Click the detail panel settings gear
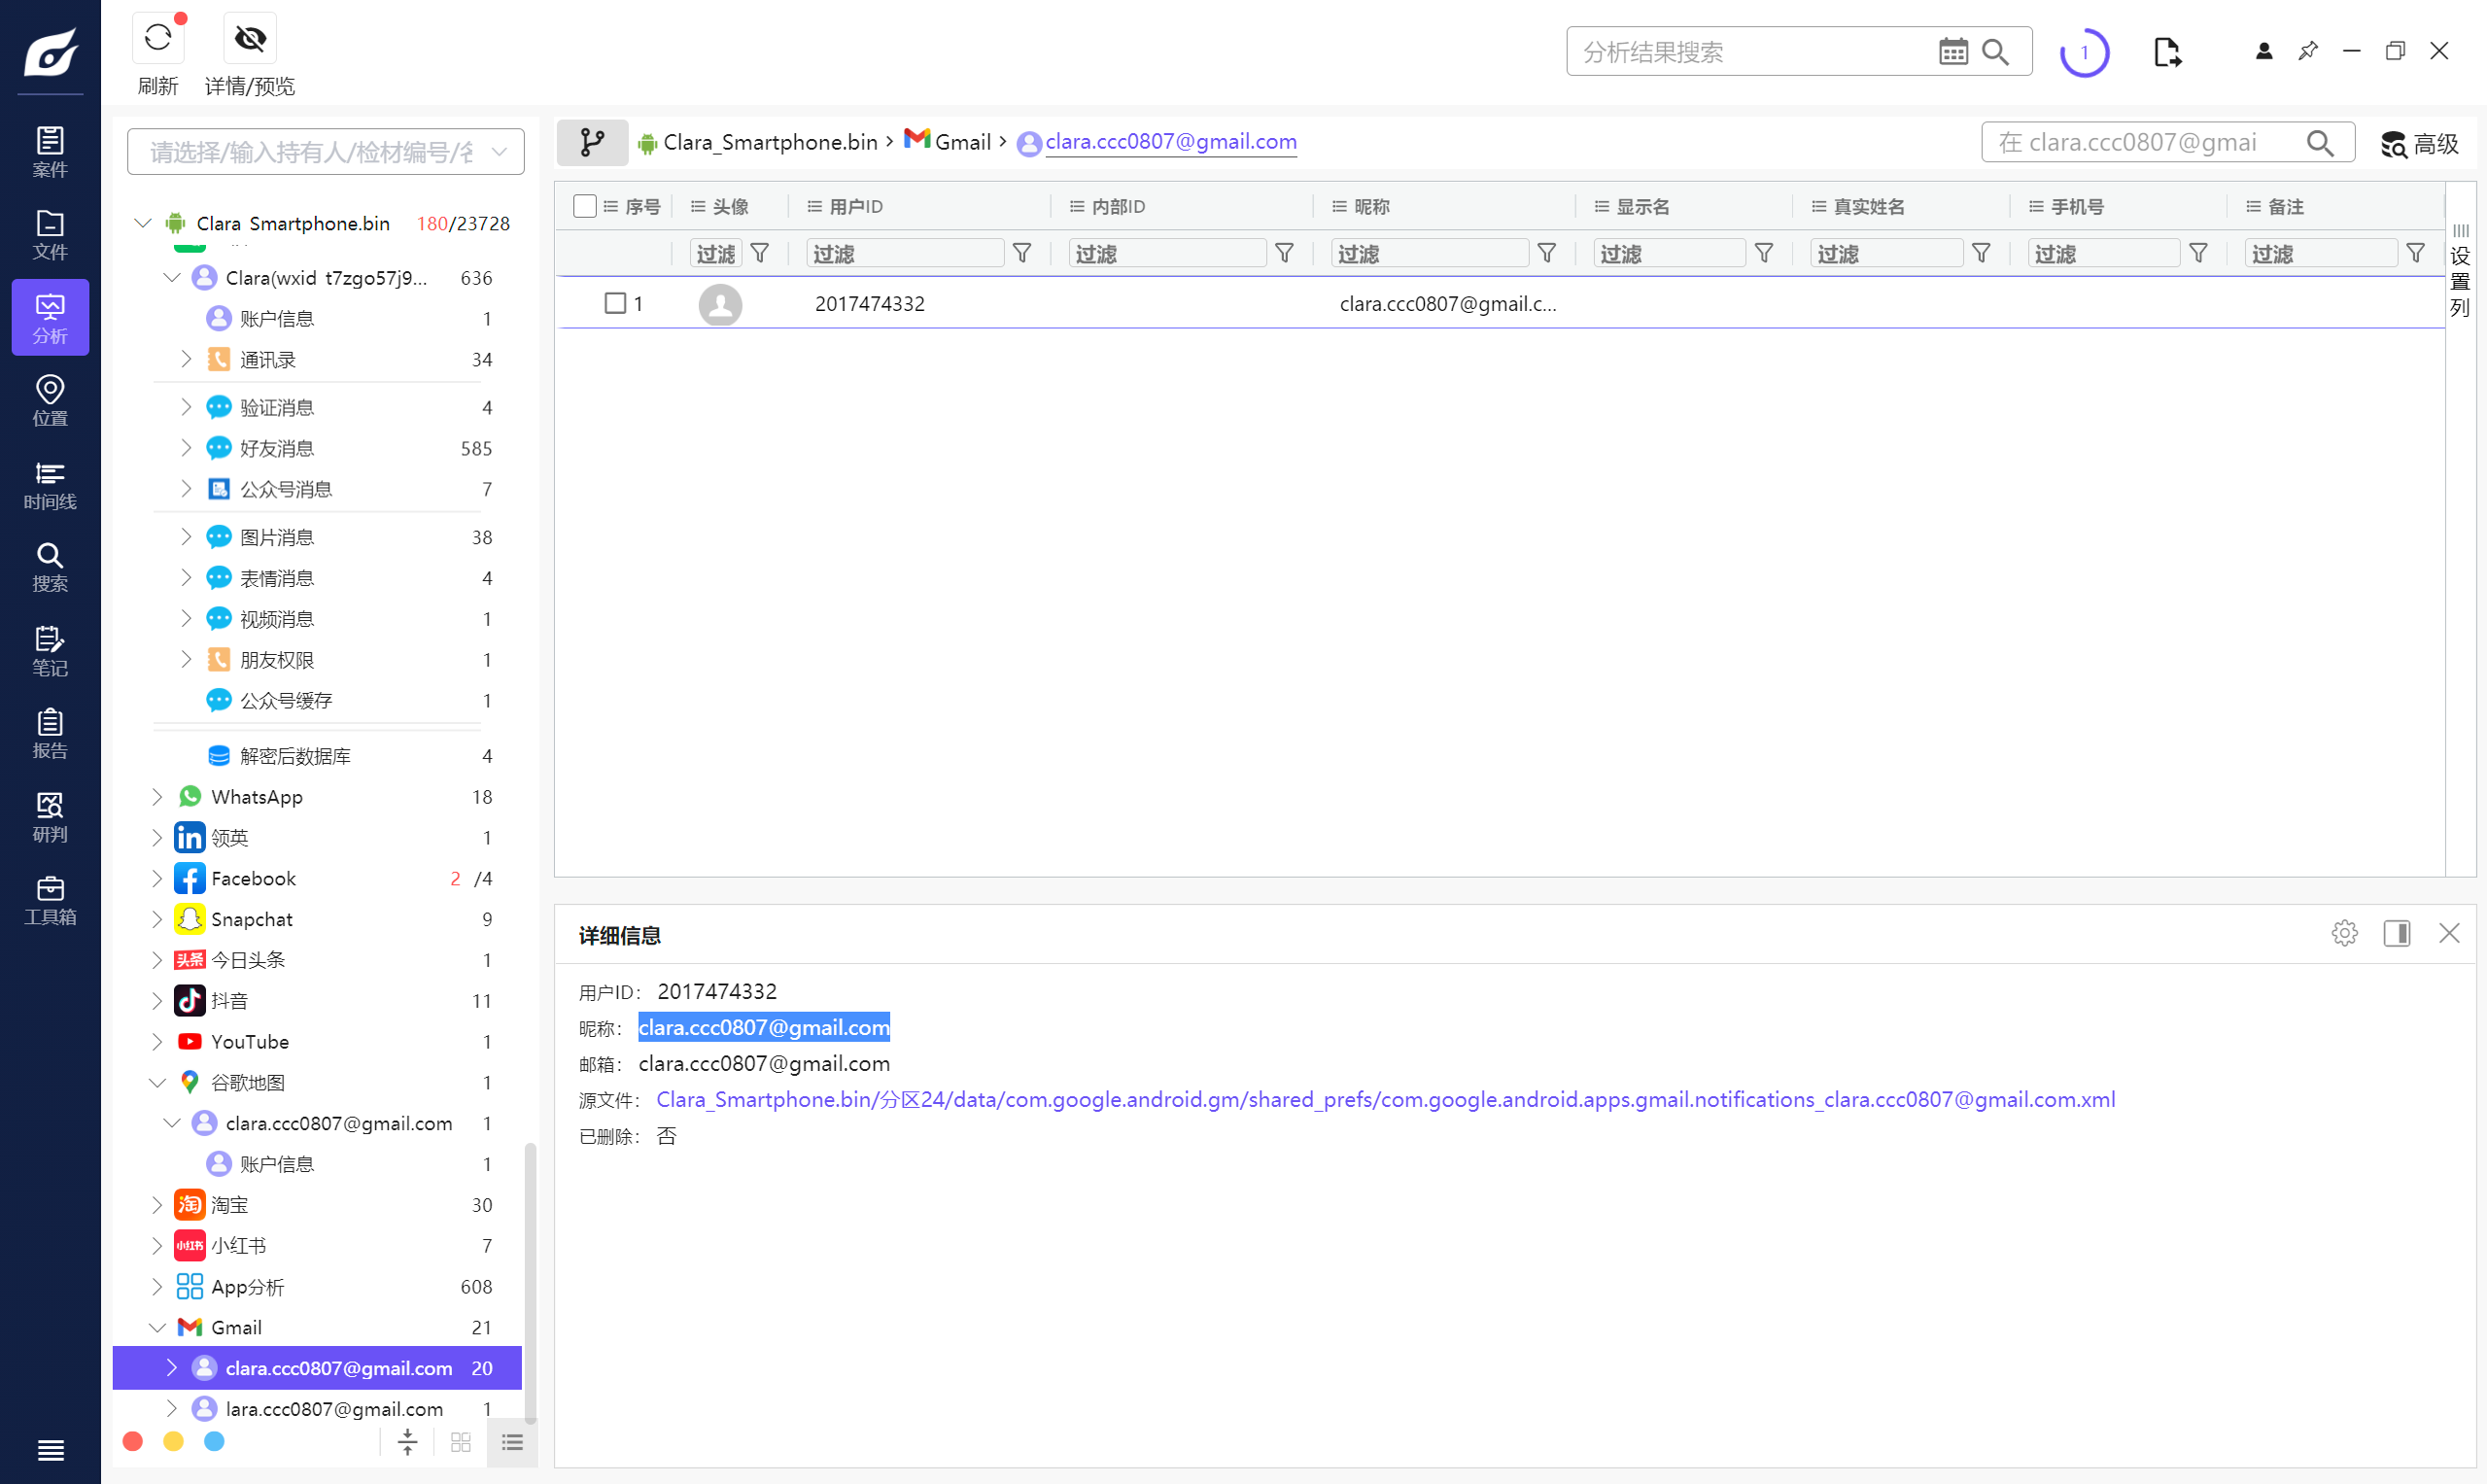The image size is (2487, 1484). point(2344,933)
